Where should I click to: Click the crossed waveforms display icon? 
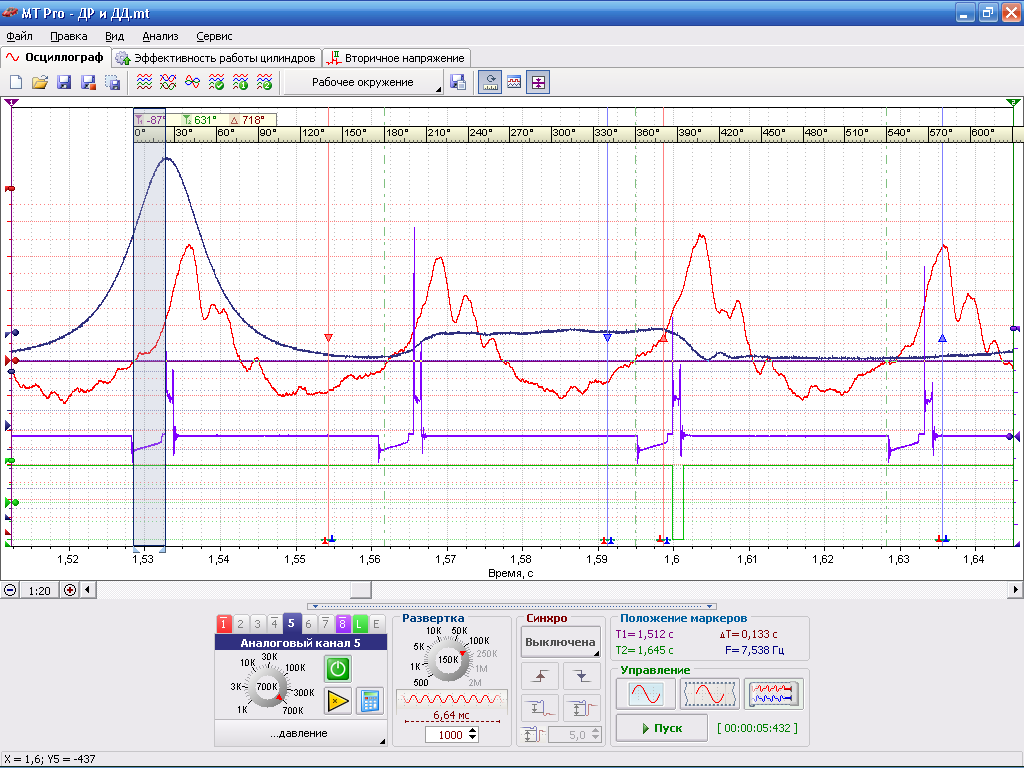168,82
